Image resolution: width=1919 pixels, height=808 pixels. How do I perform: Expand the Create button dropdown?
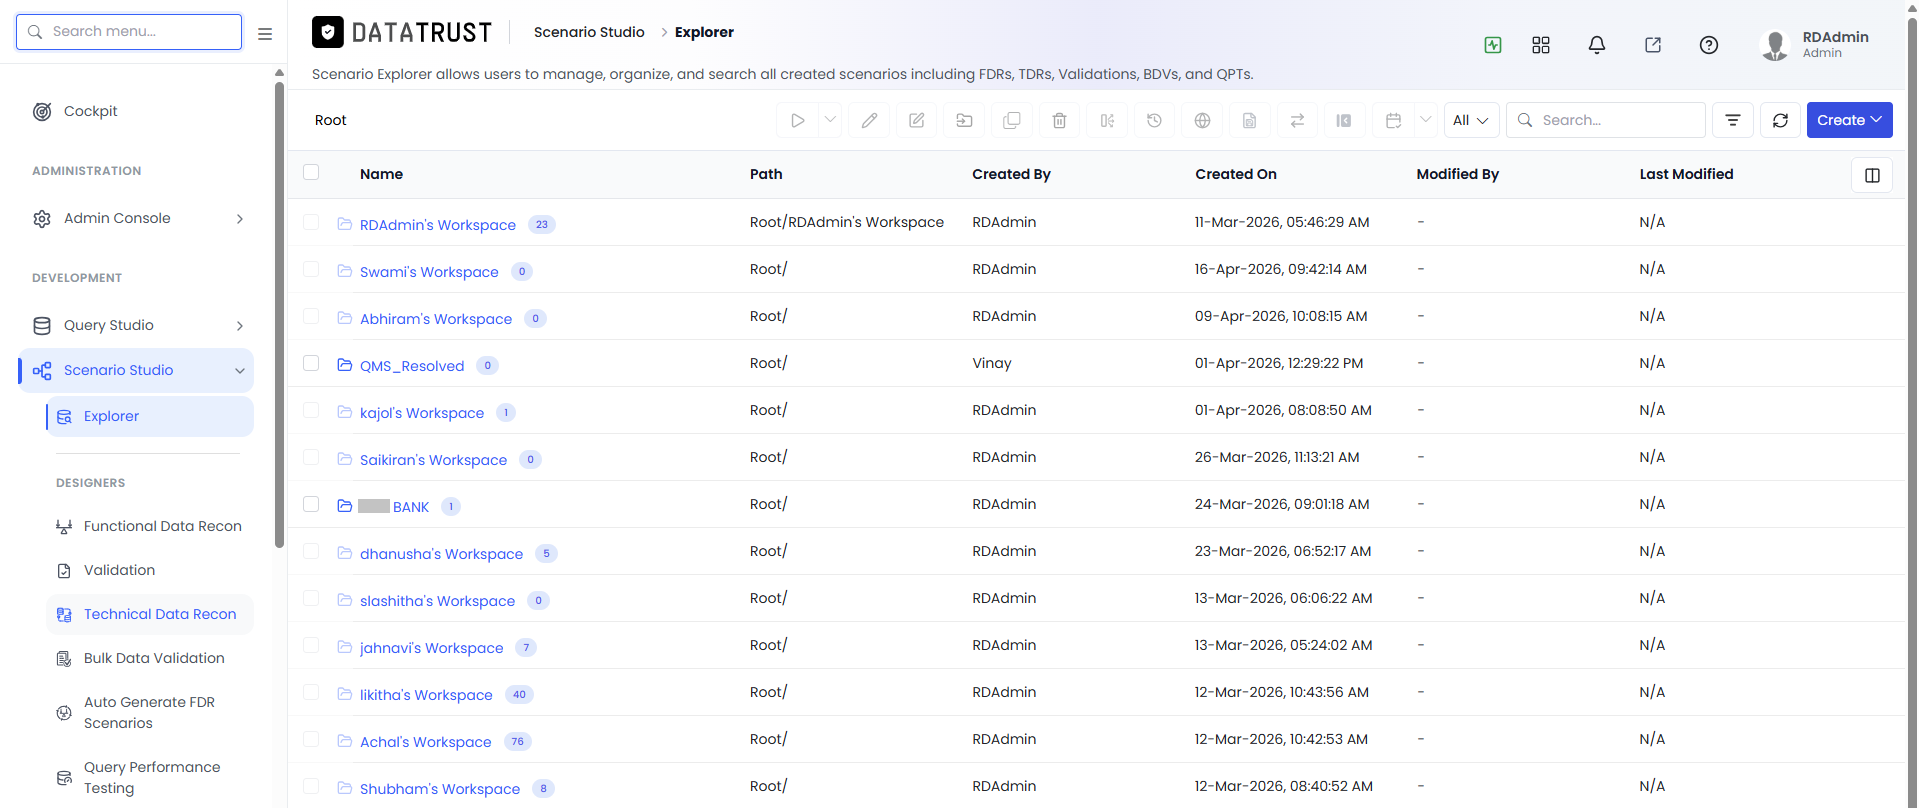1849,120
